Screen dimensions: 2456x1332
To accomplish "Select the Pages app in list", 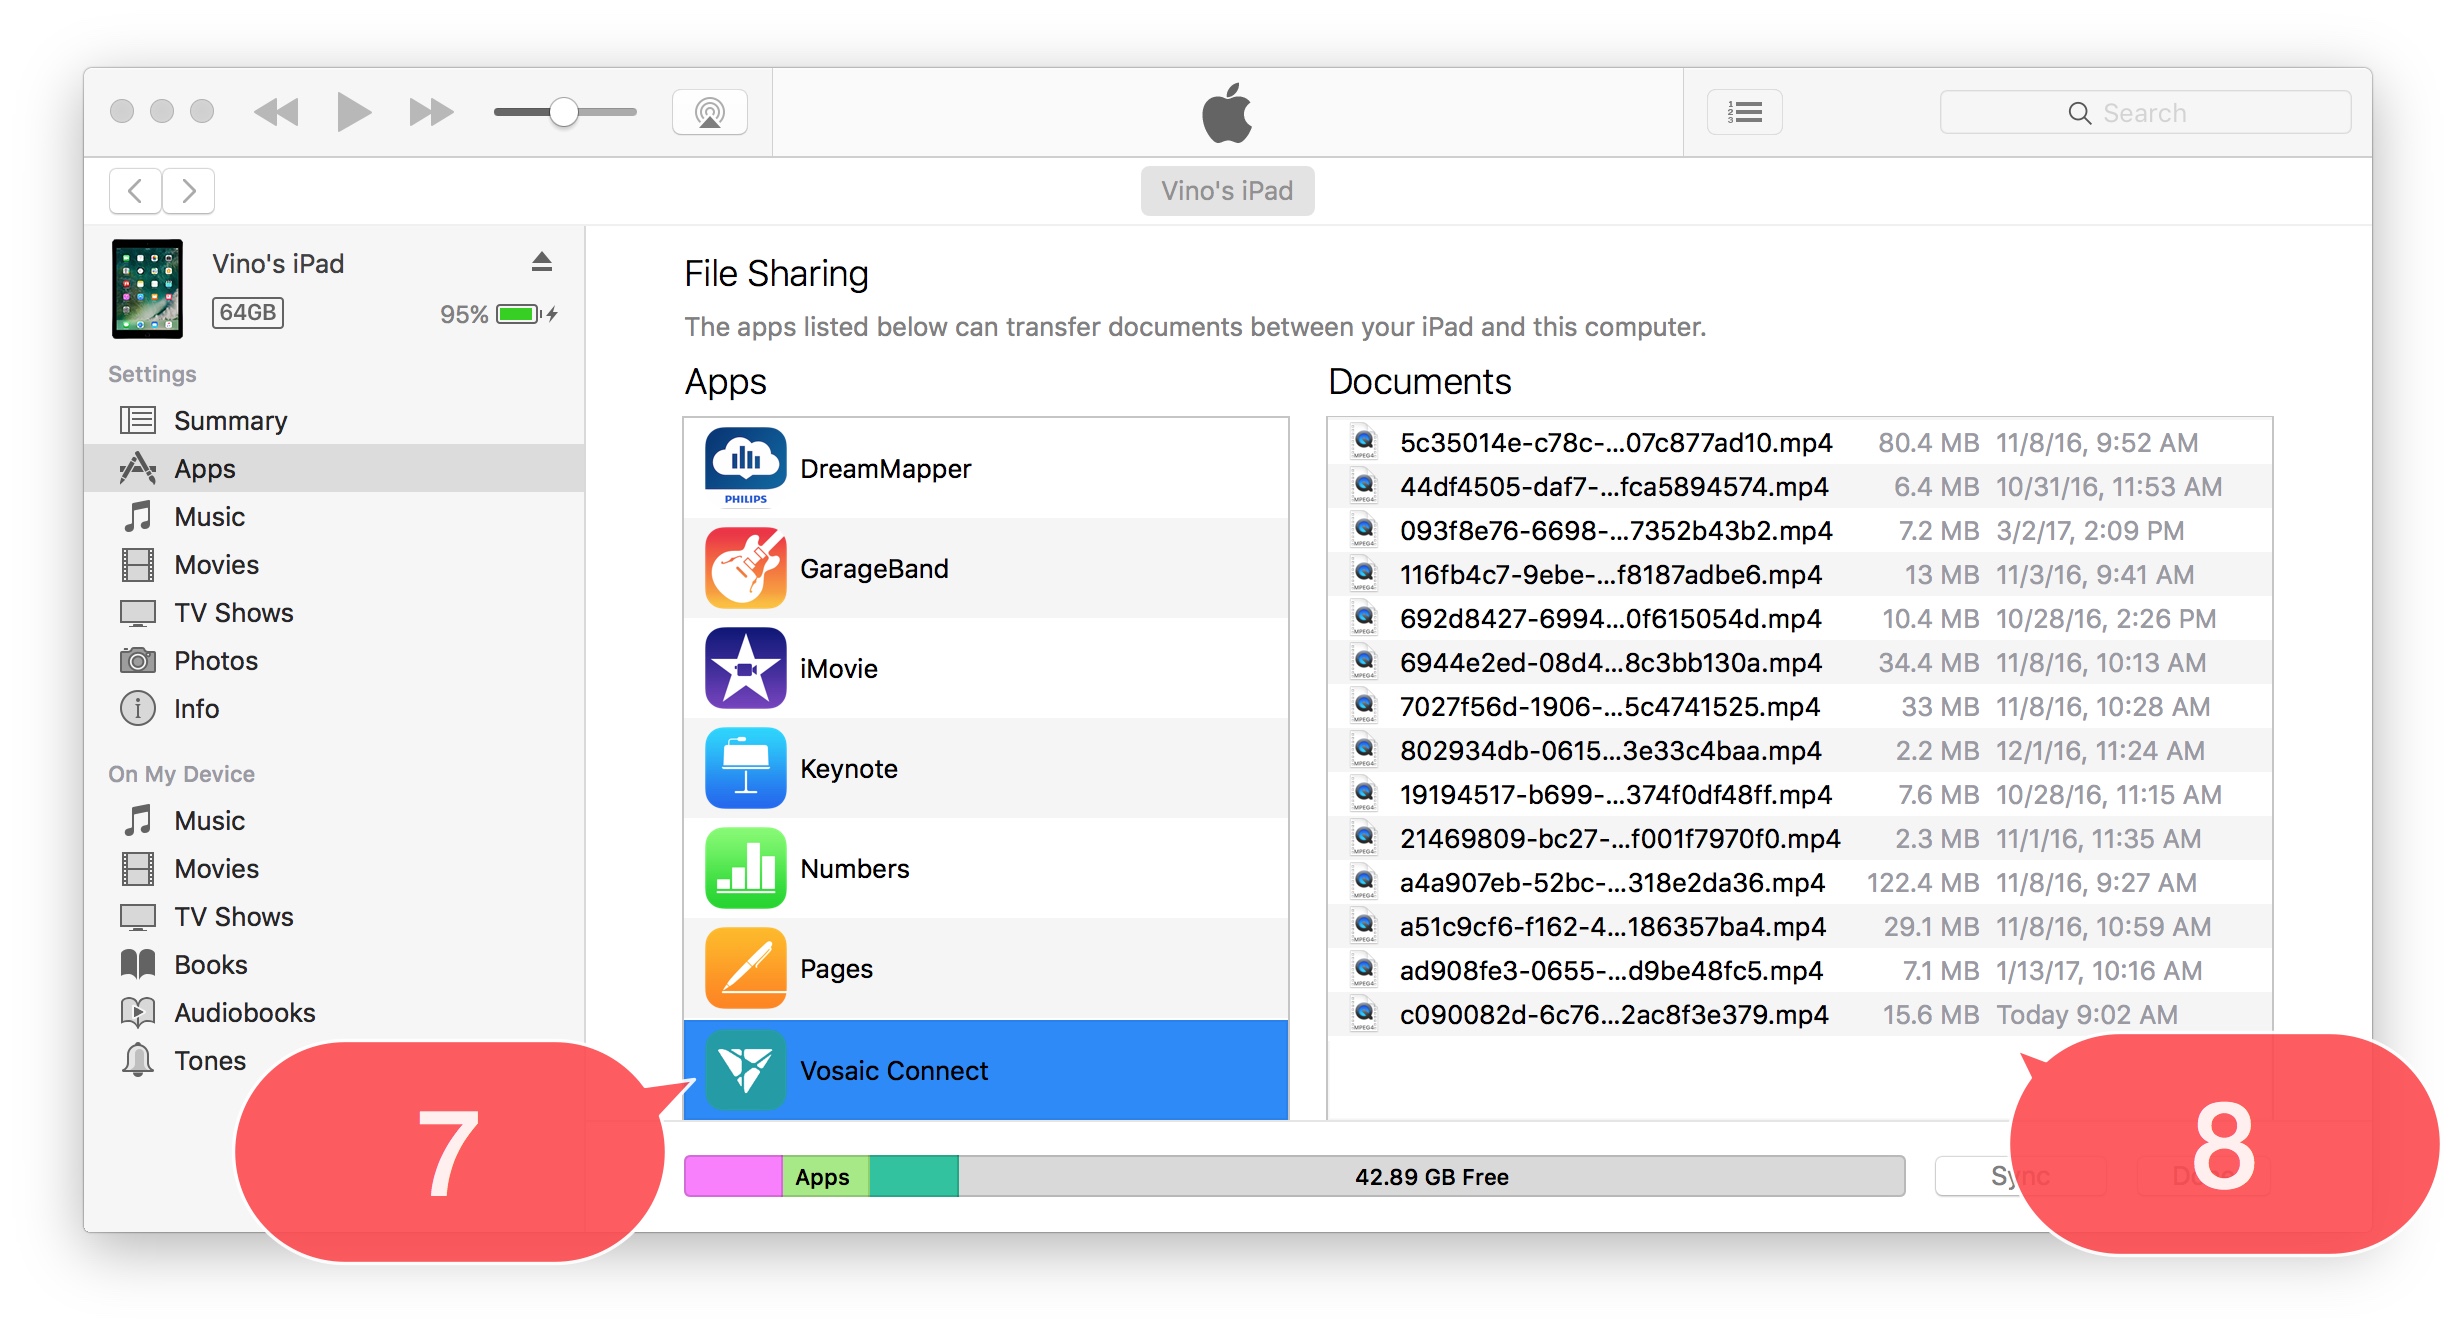I will [x=836, y=968].
